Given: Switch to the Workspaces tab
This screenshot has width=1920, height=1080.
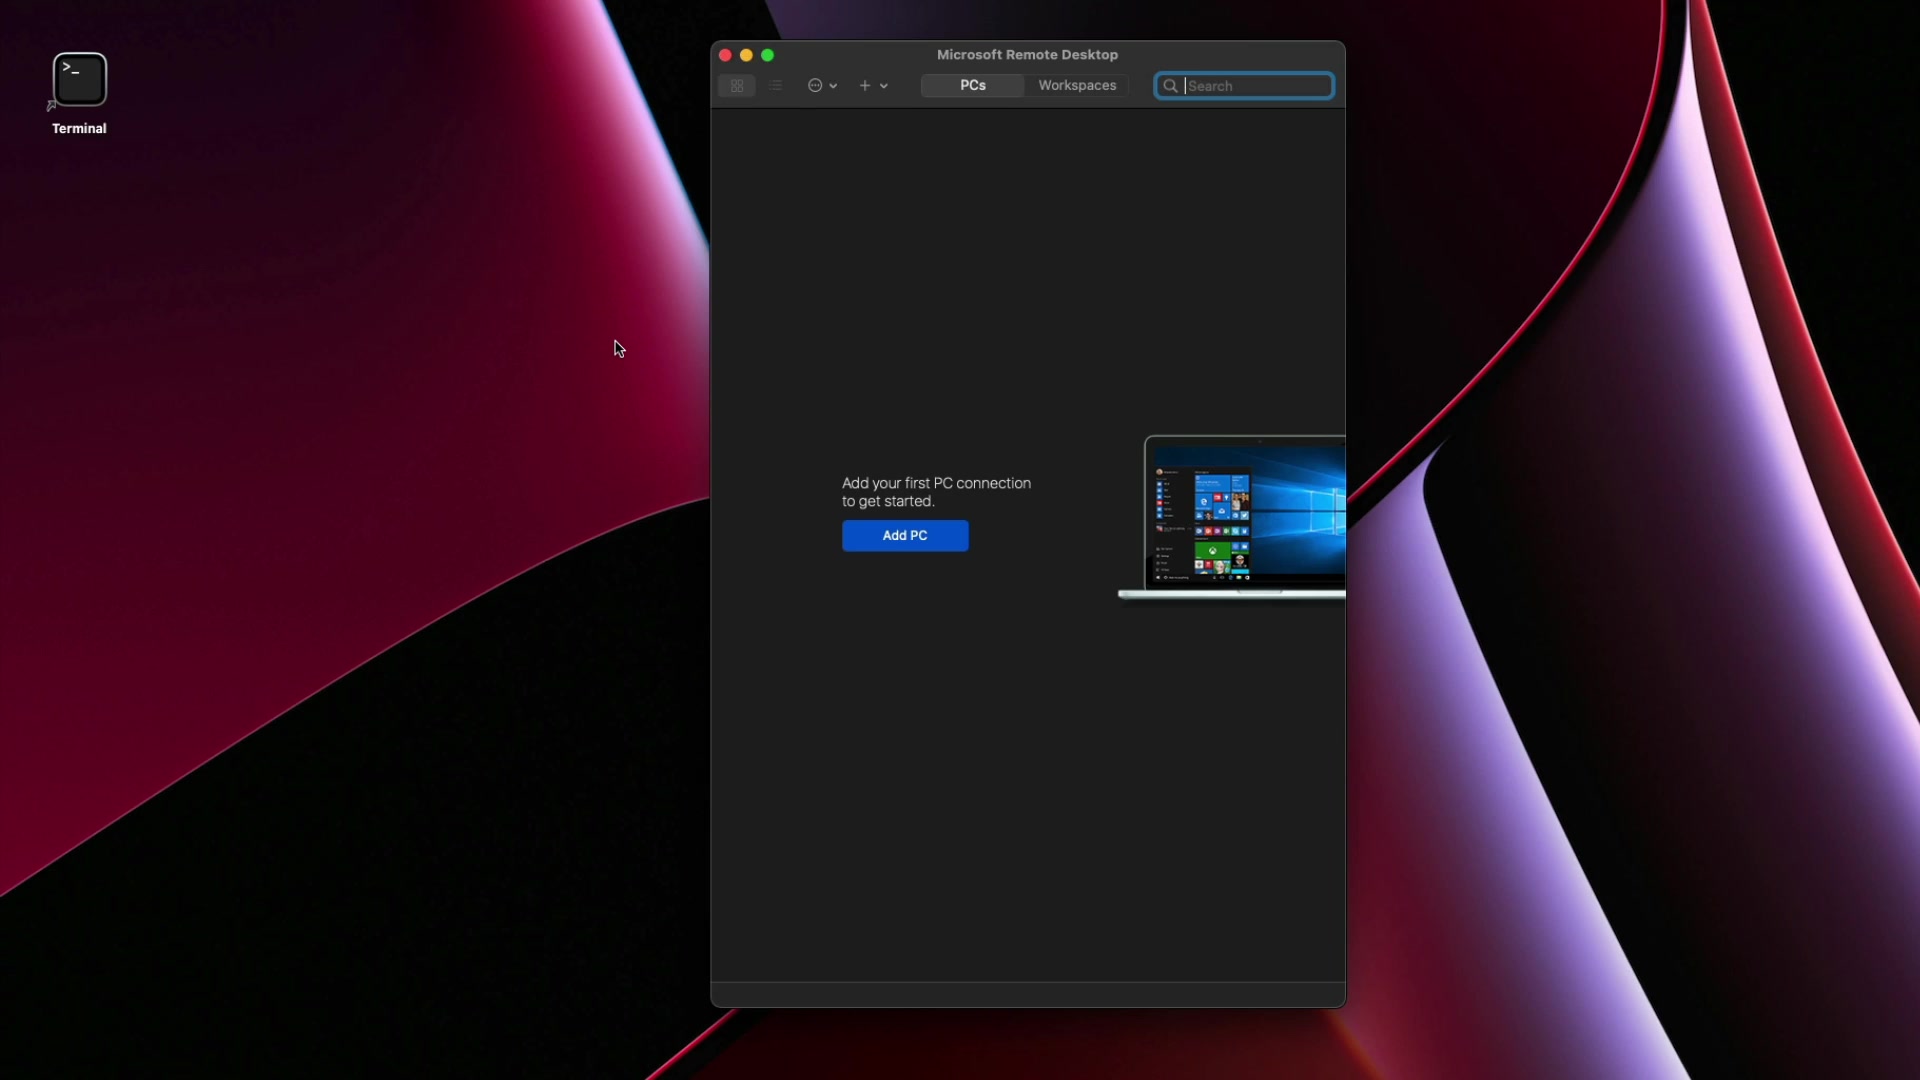Looking at the screenshot, I should coord(1077,86).
